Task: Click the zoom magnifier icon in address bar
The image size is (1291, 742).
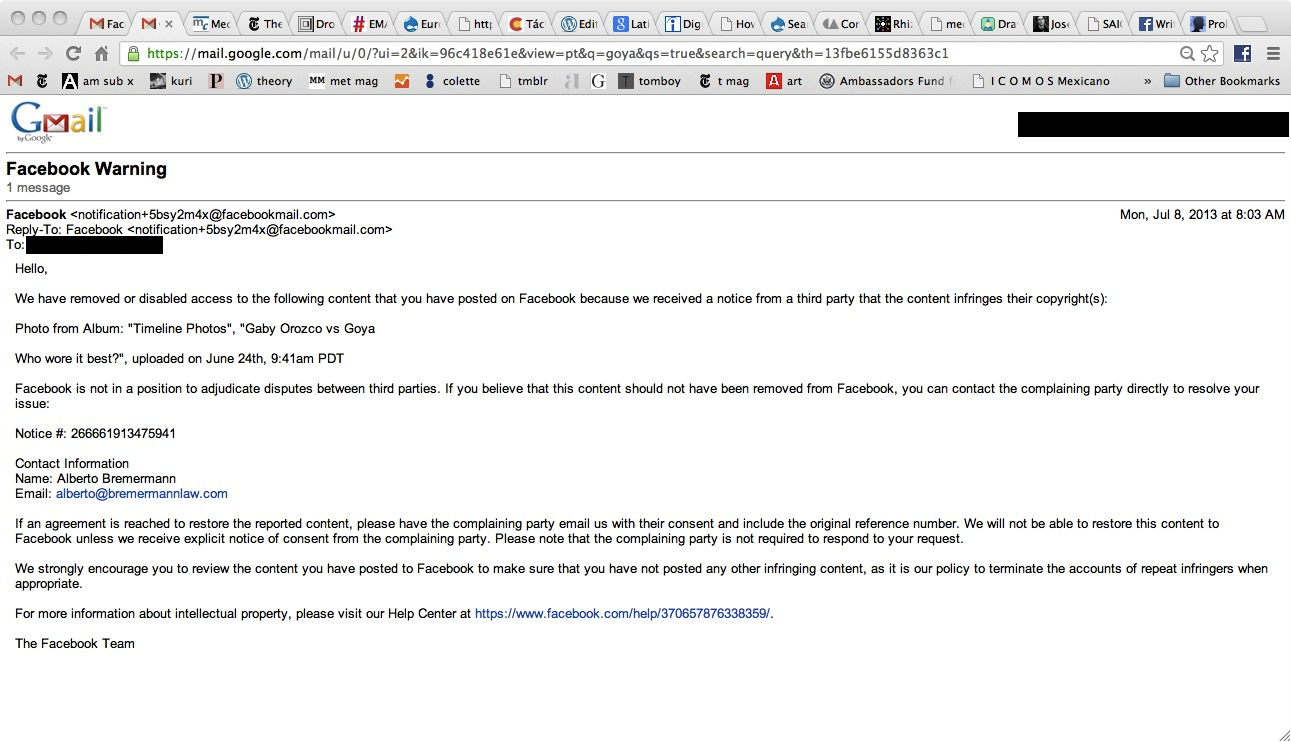Action: click(x=1187, y=54)
